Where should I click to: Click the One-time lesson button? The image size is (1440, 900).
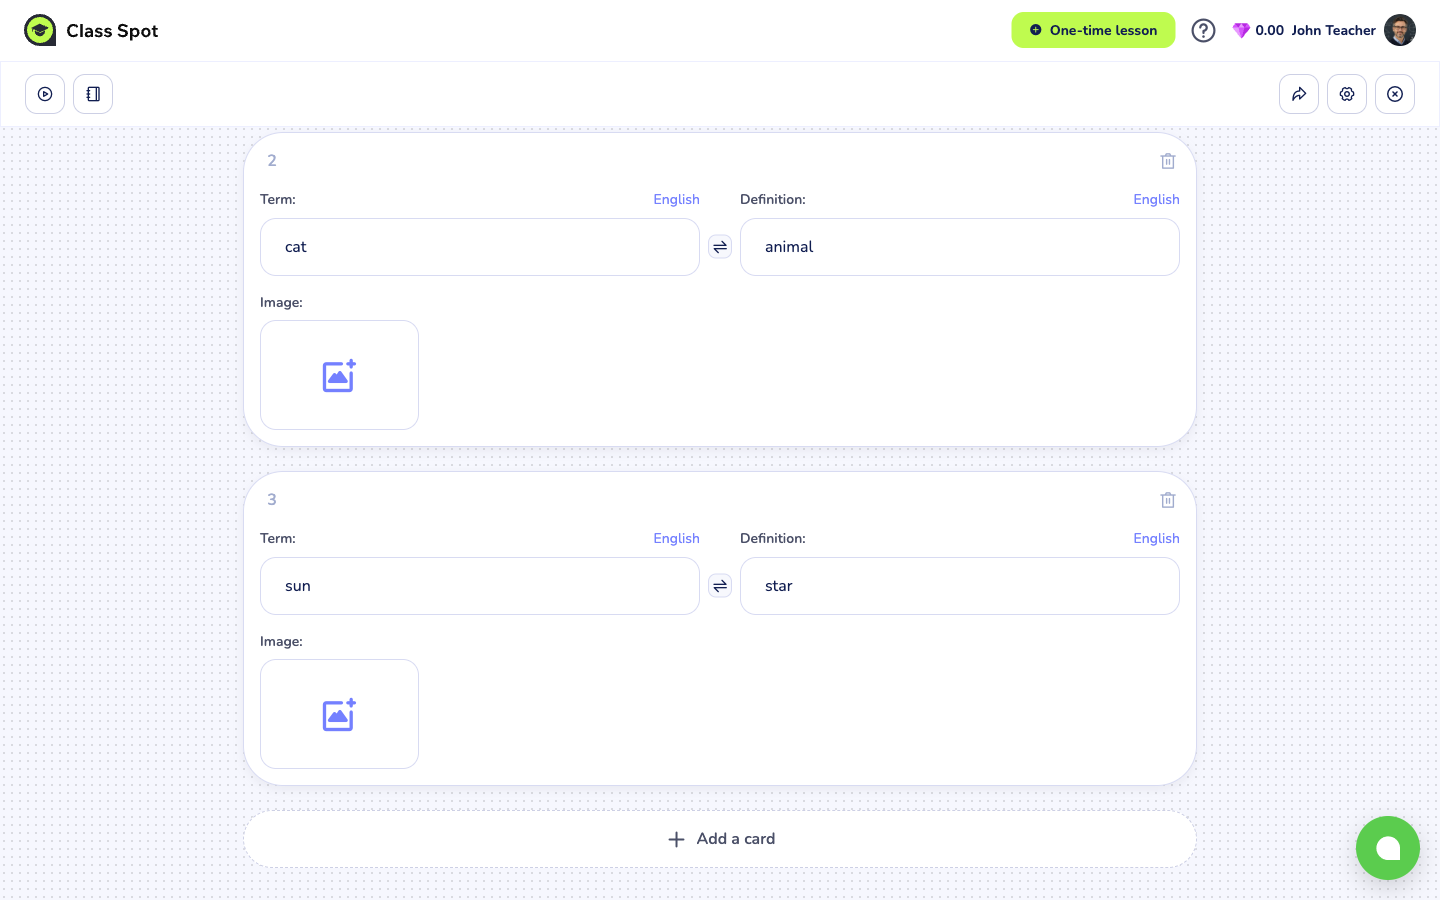tap(1093, 30)
